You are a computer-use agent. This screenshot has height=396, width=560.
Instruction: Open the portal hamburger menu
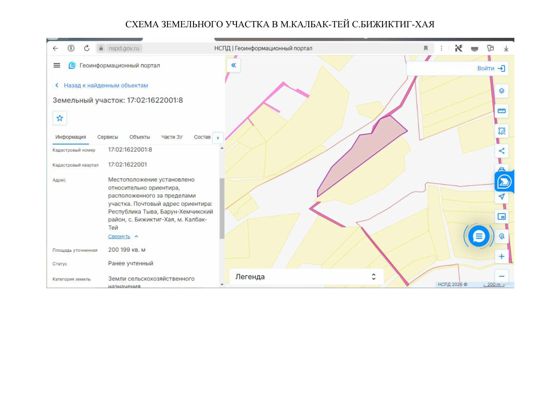57,65
